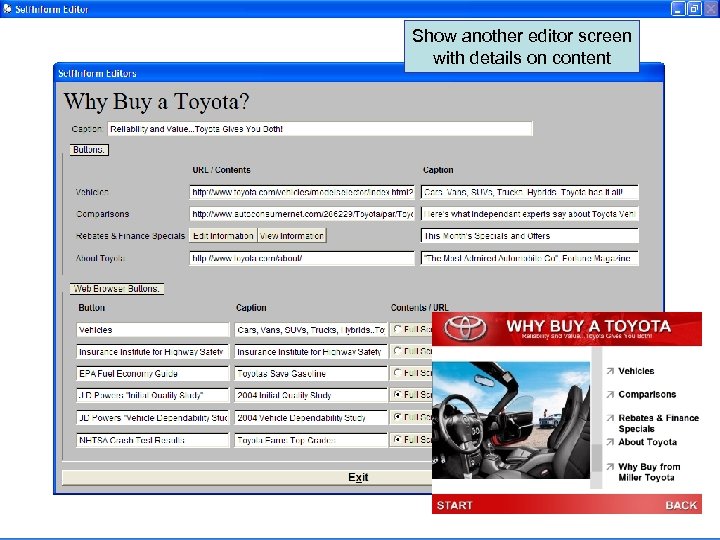This screenshot has height=540, width=720.
Task: Click the 2004 Vehicle Dependability Study caption field
Action: click(311, 417)
